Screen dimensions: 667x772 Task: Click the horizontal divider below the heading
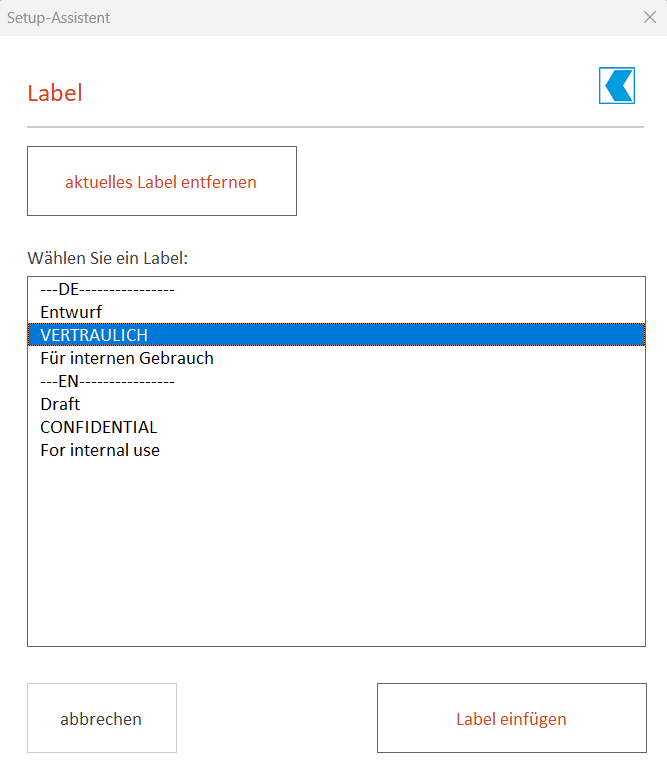click(x=335, y=127)
